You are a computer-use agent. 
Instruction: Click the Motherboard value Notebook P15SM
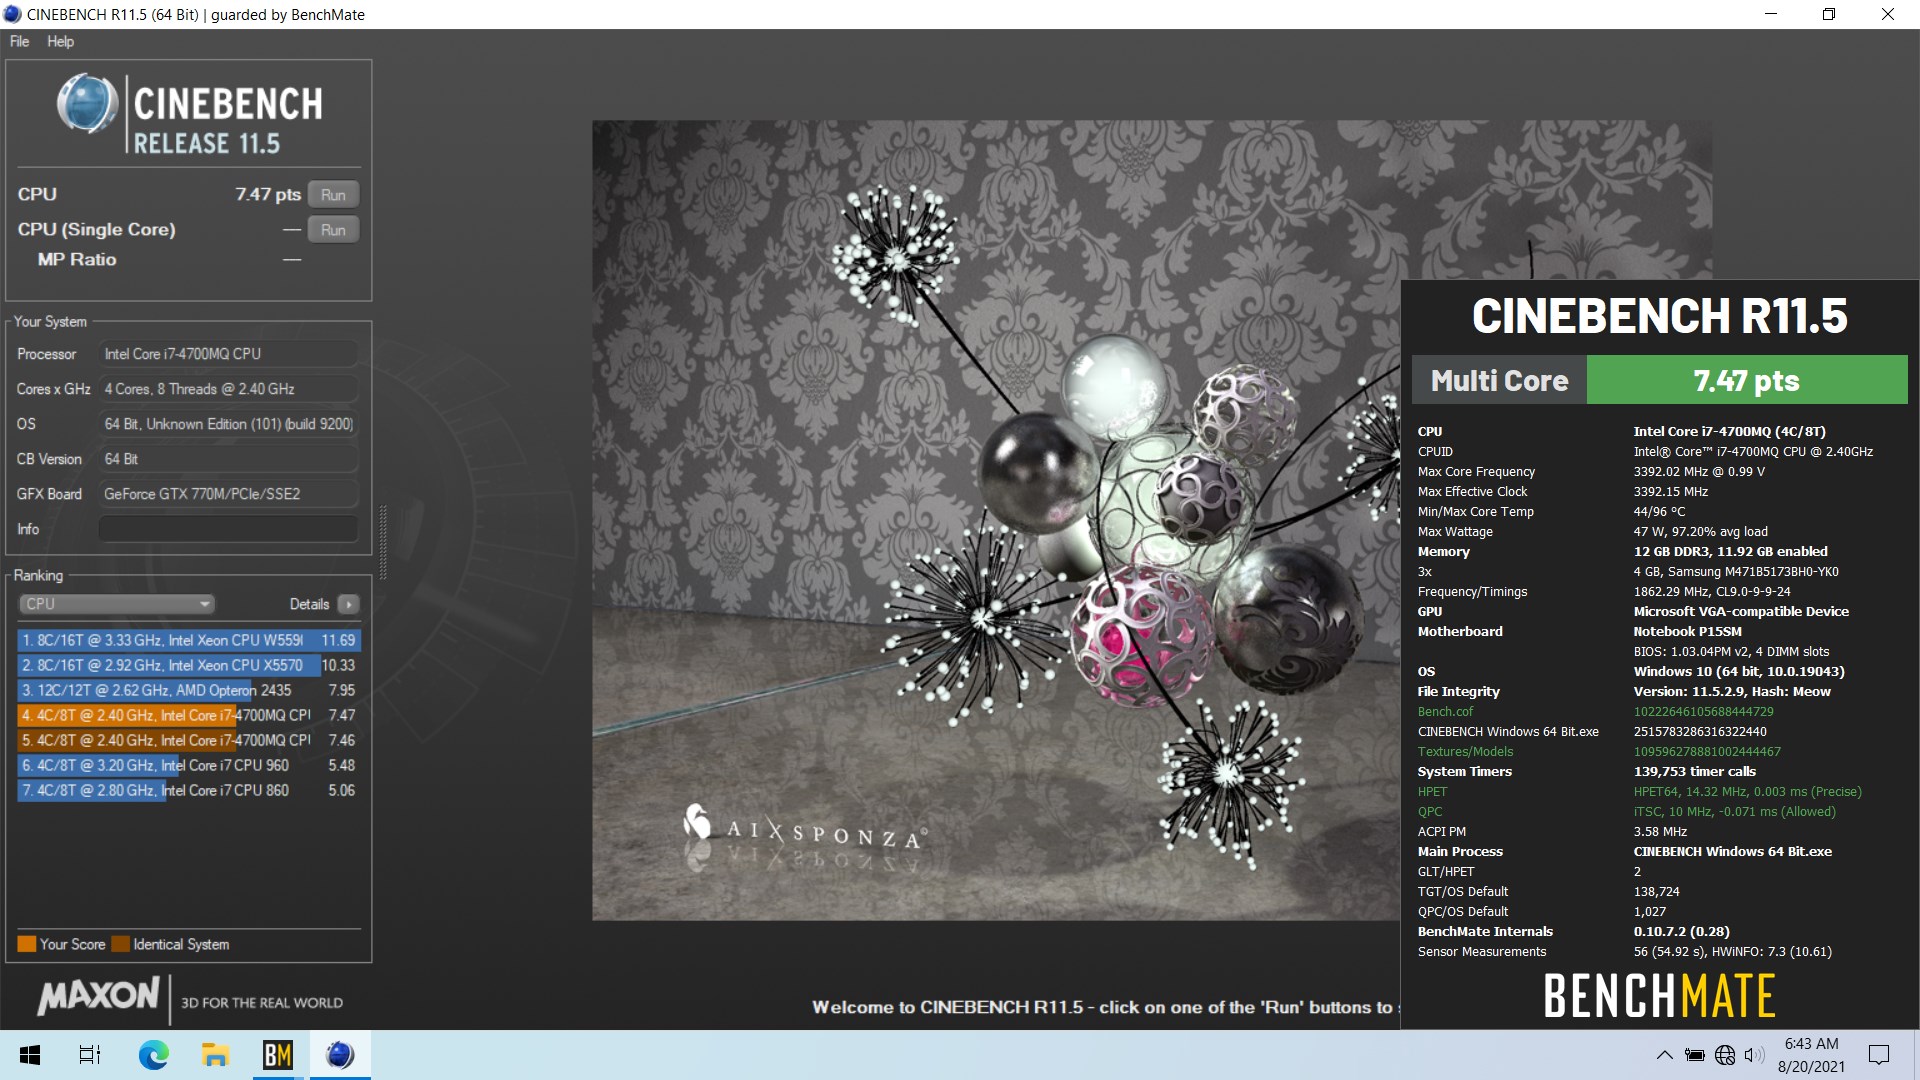pos(1687,632)
